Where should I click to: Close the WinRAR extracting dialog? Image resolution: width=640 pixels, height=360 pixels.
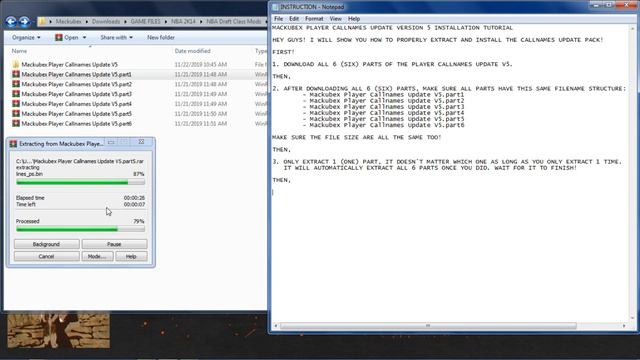(141, 142)
